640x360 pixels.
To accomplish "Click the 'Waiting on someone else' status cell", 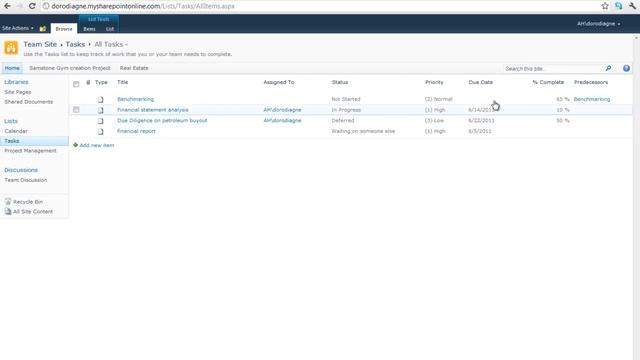I will pos(363,131).
